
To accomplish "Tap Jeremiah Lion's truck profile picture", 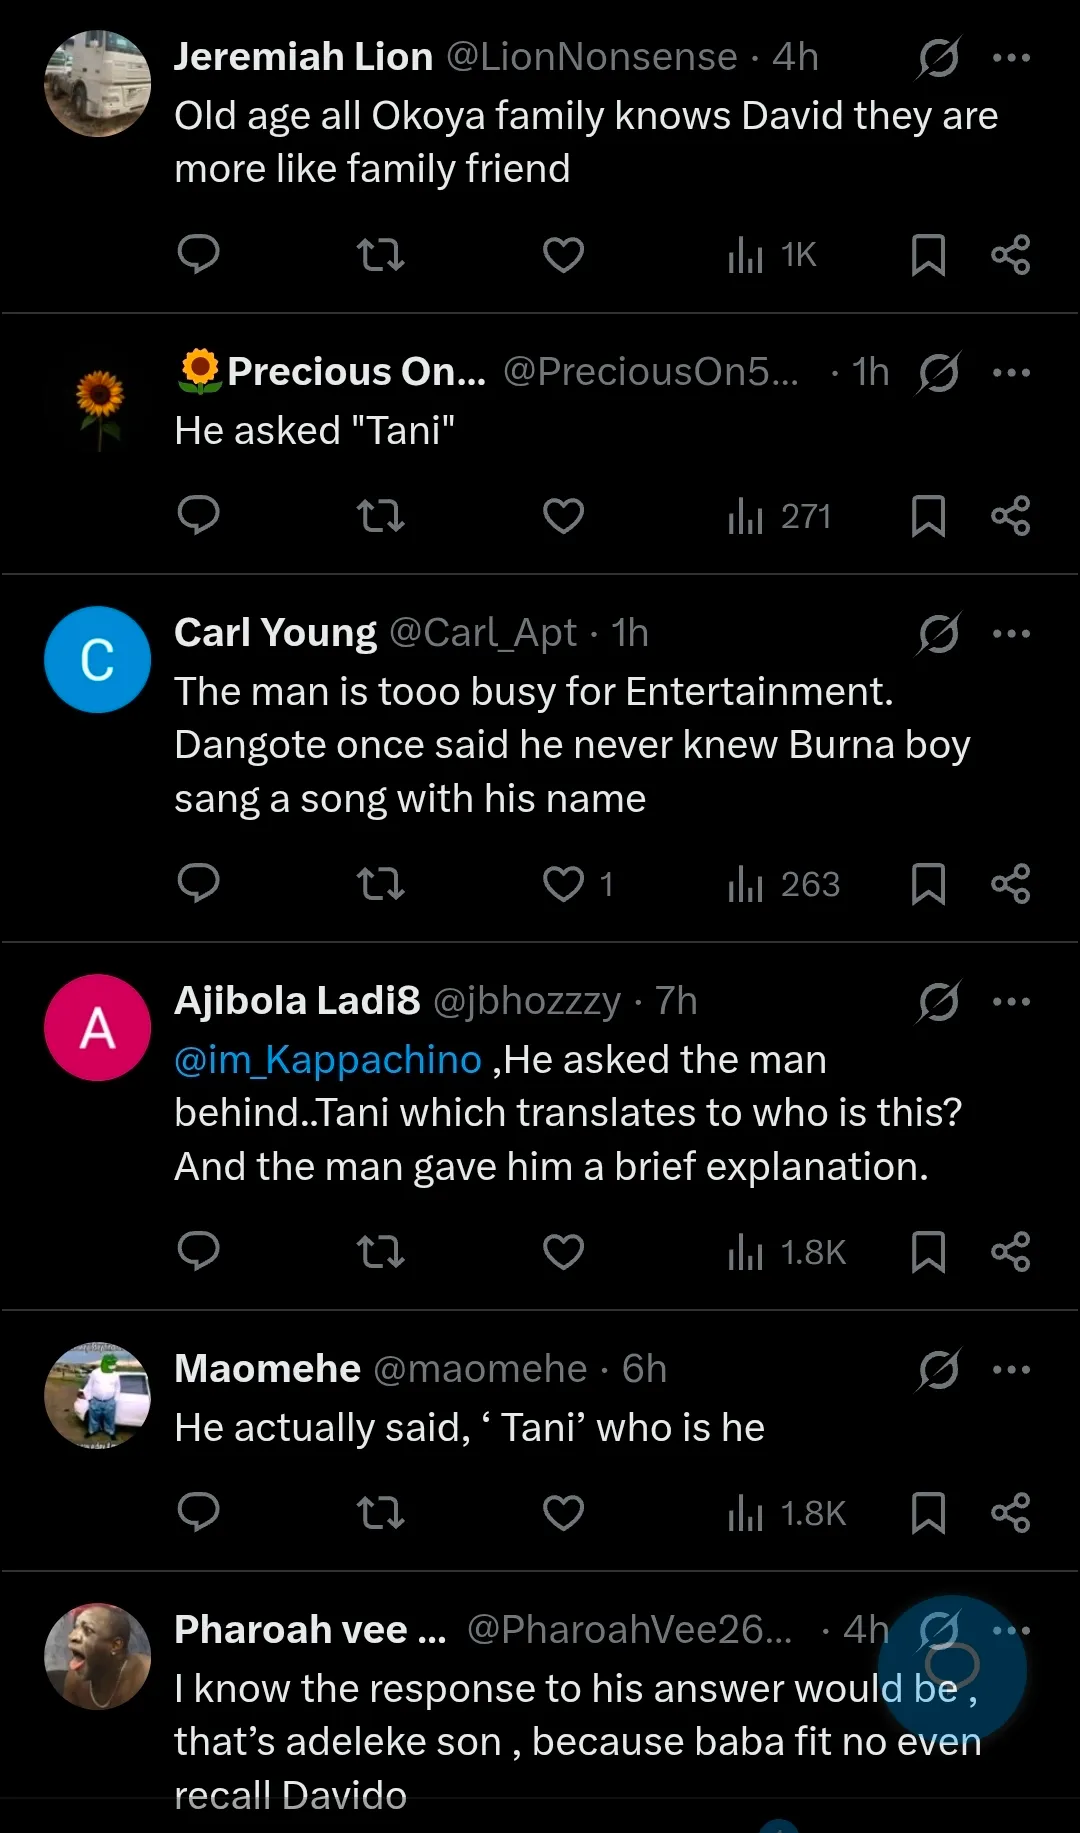I will click(x=98, y=84).
